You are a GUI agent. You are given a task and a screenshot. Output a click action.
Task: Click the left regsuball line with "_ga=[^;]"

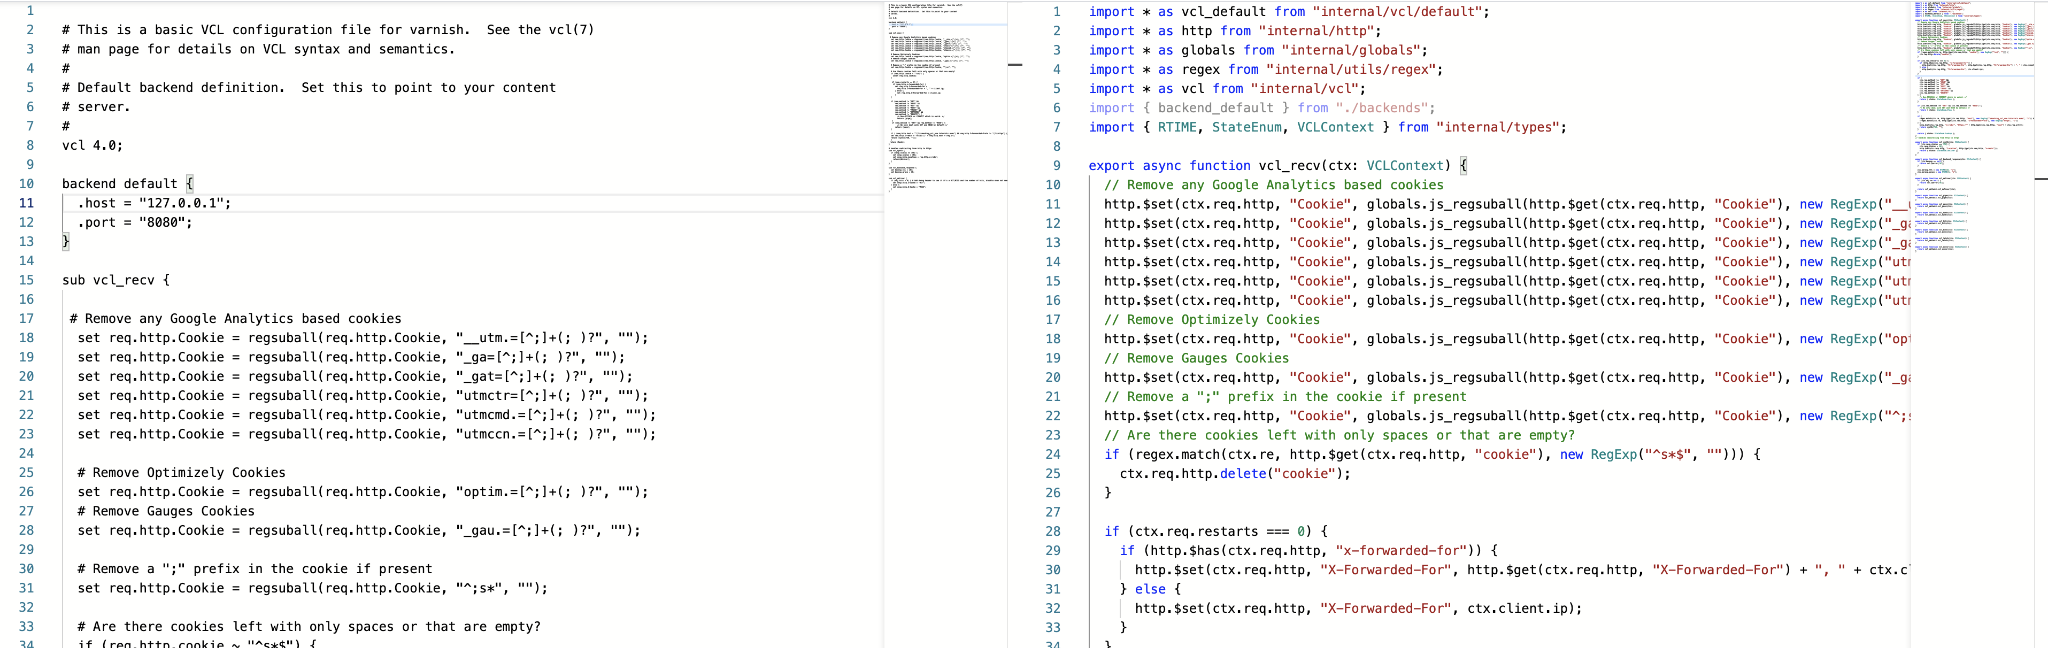click(x=351, y=357)
